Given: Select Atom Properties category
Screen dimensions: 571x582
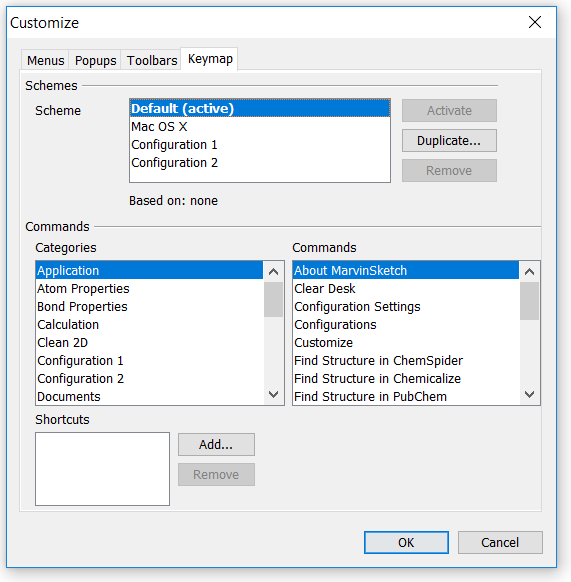Looking at the screenshot, I should [149, 288].
